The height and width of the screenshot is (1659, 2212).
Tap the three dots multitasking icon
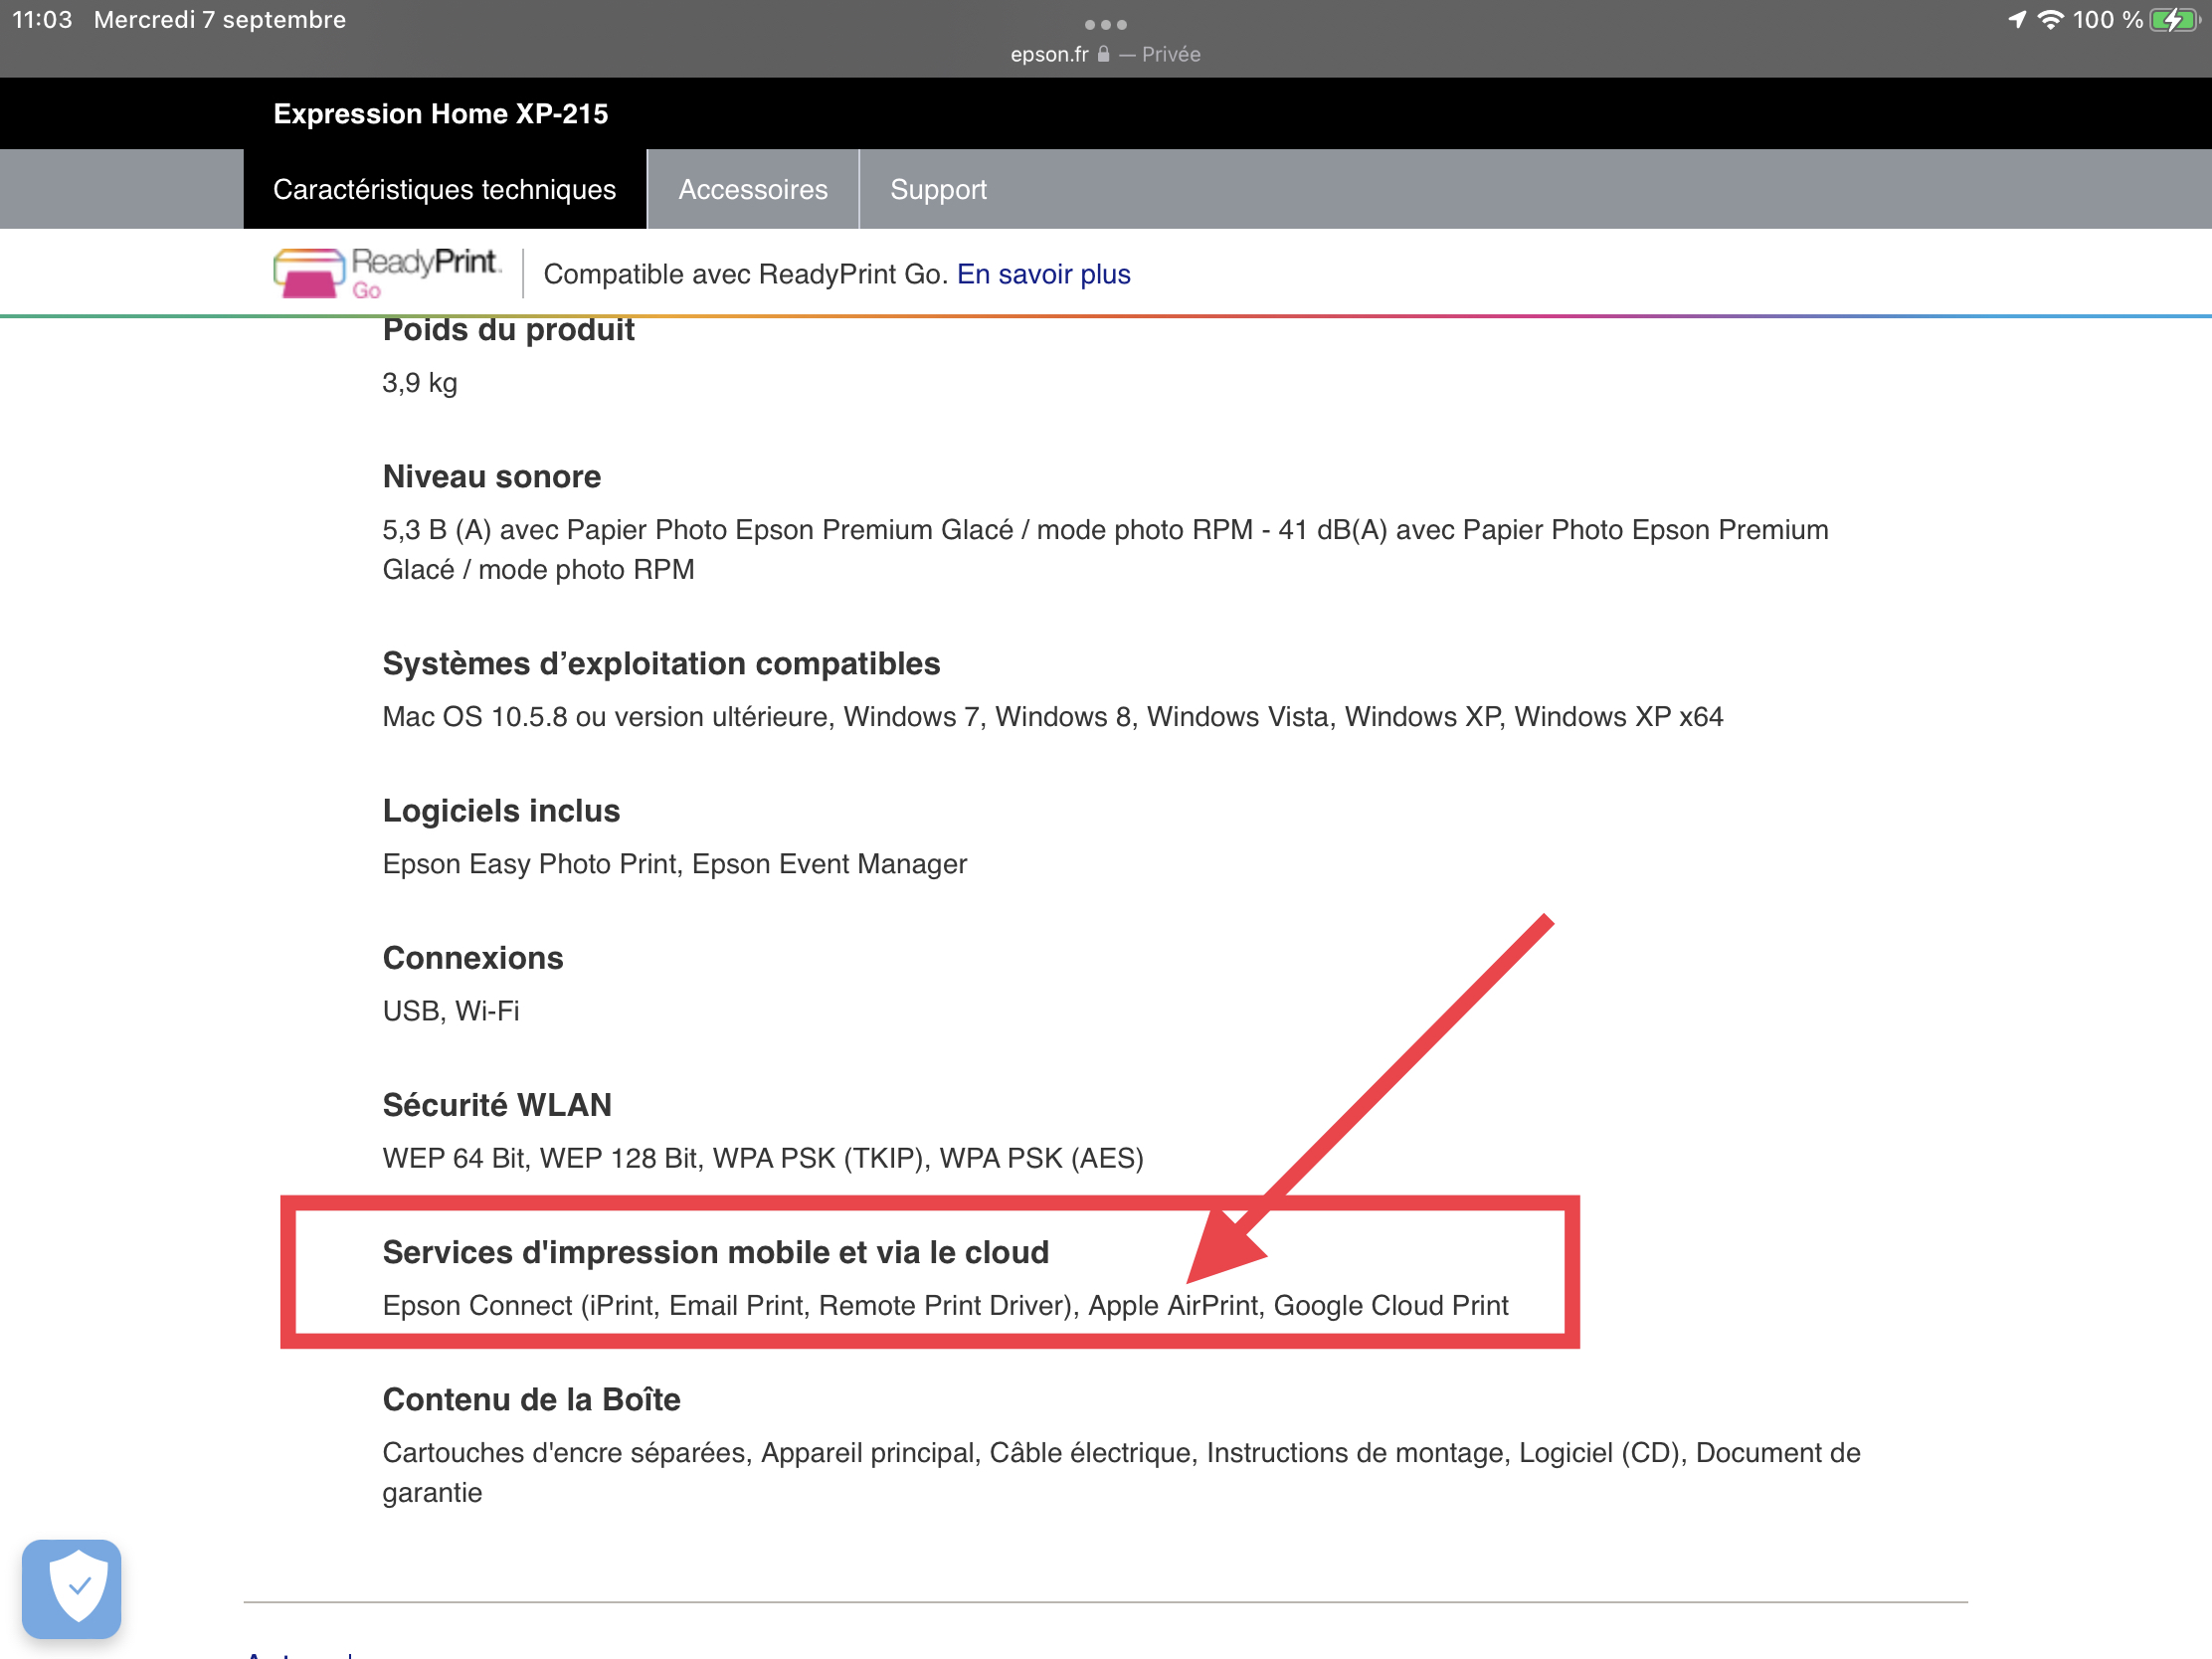point(1105,24)
